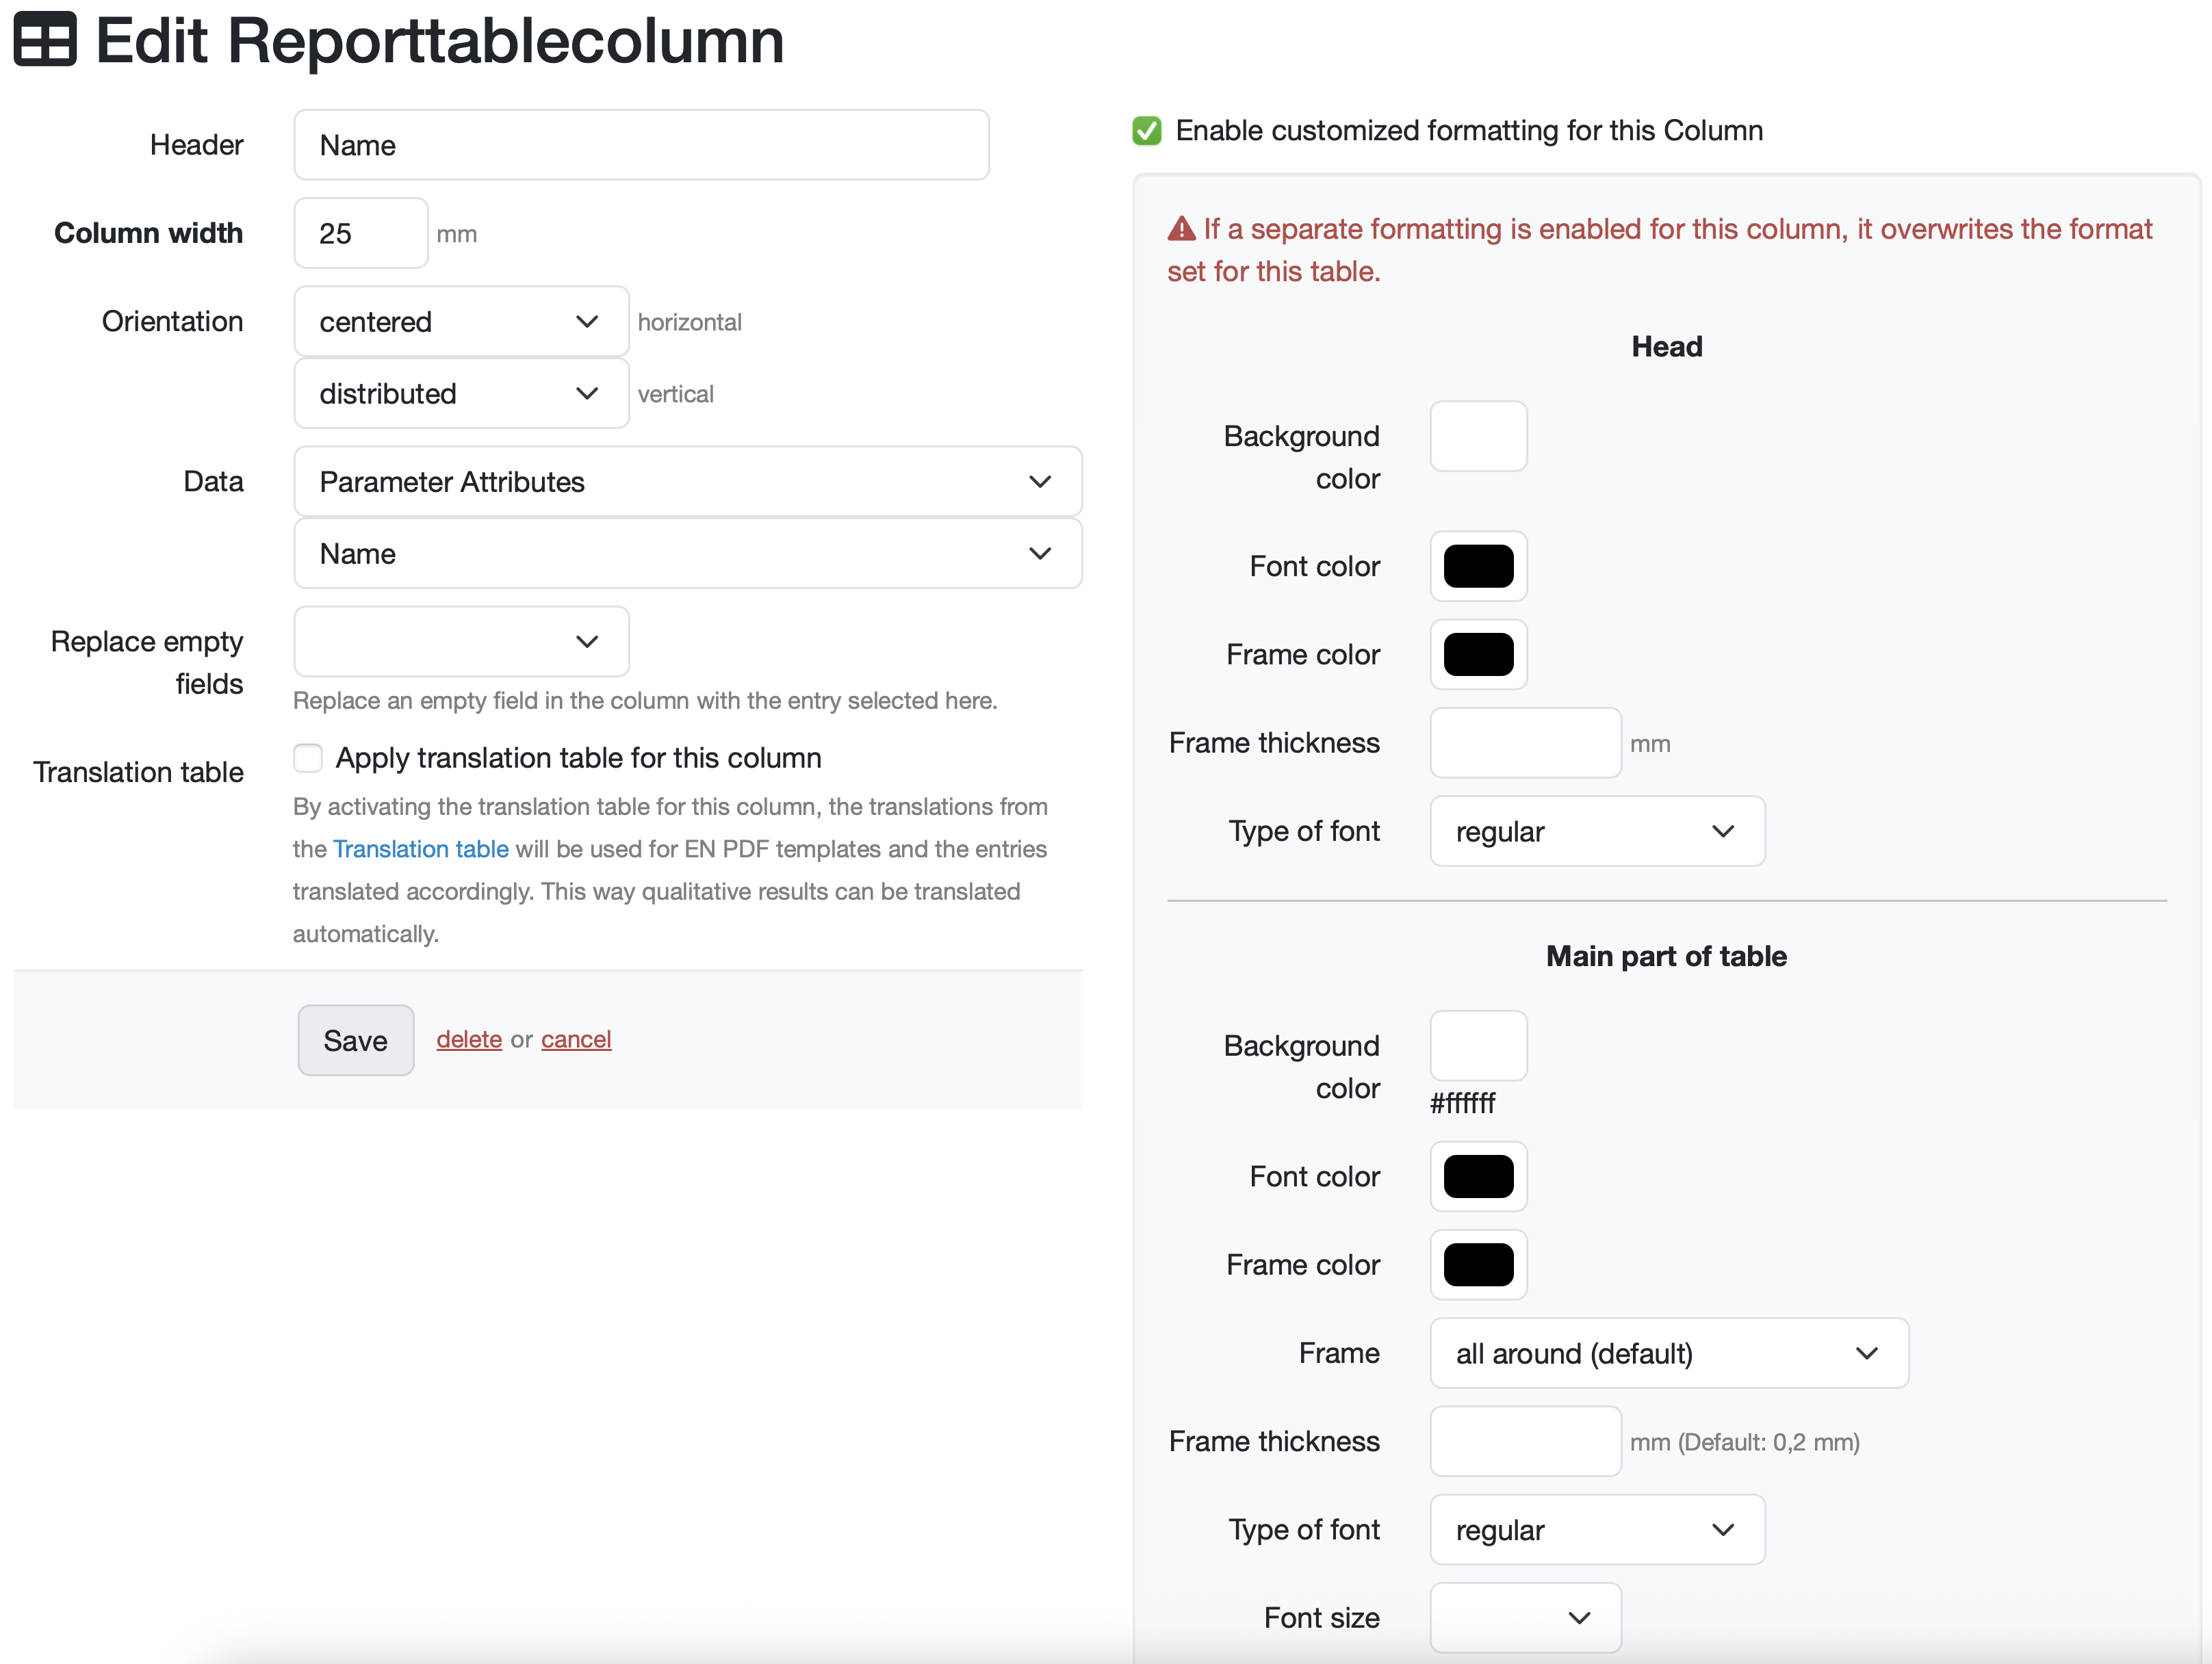The width and height of the screenshot is (2212, 1664).
Task: Open the Head Type of font dropdown
Action: pos(1596,831)
